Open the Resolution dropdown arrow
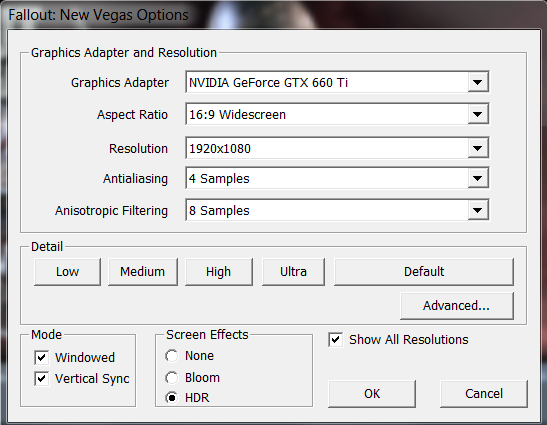 (x=477, y=148)
